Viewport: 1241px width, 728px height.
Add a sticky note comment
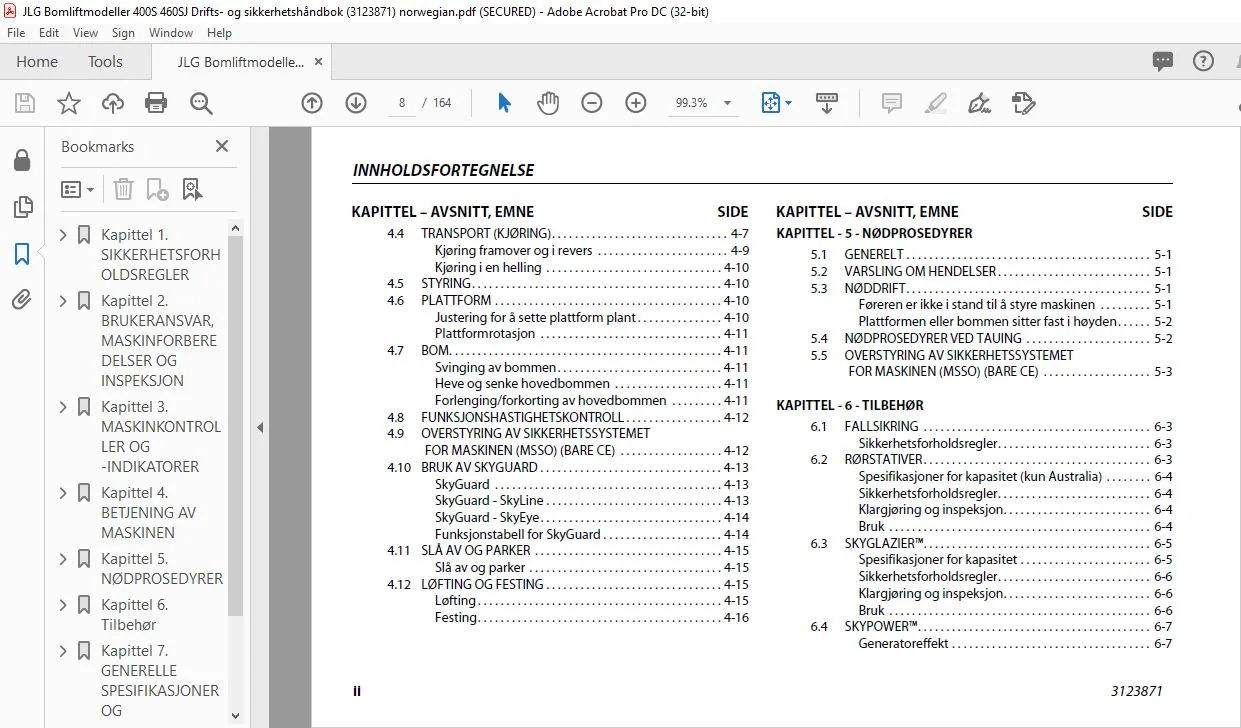(x=892, y=103)
